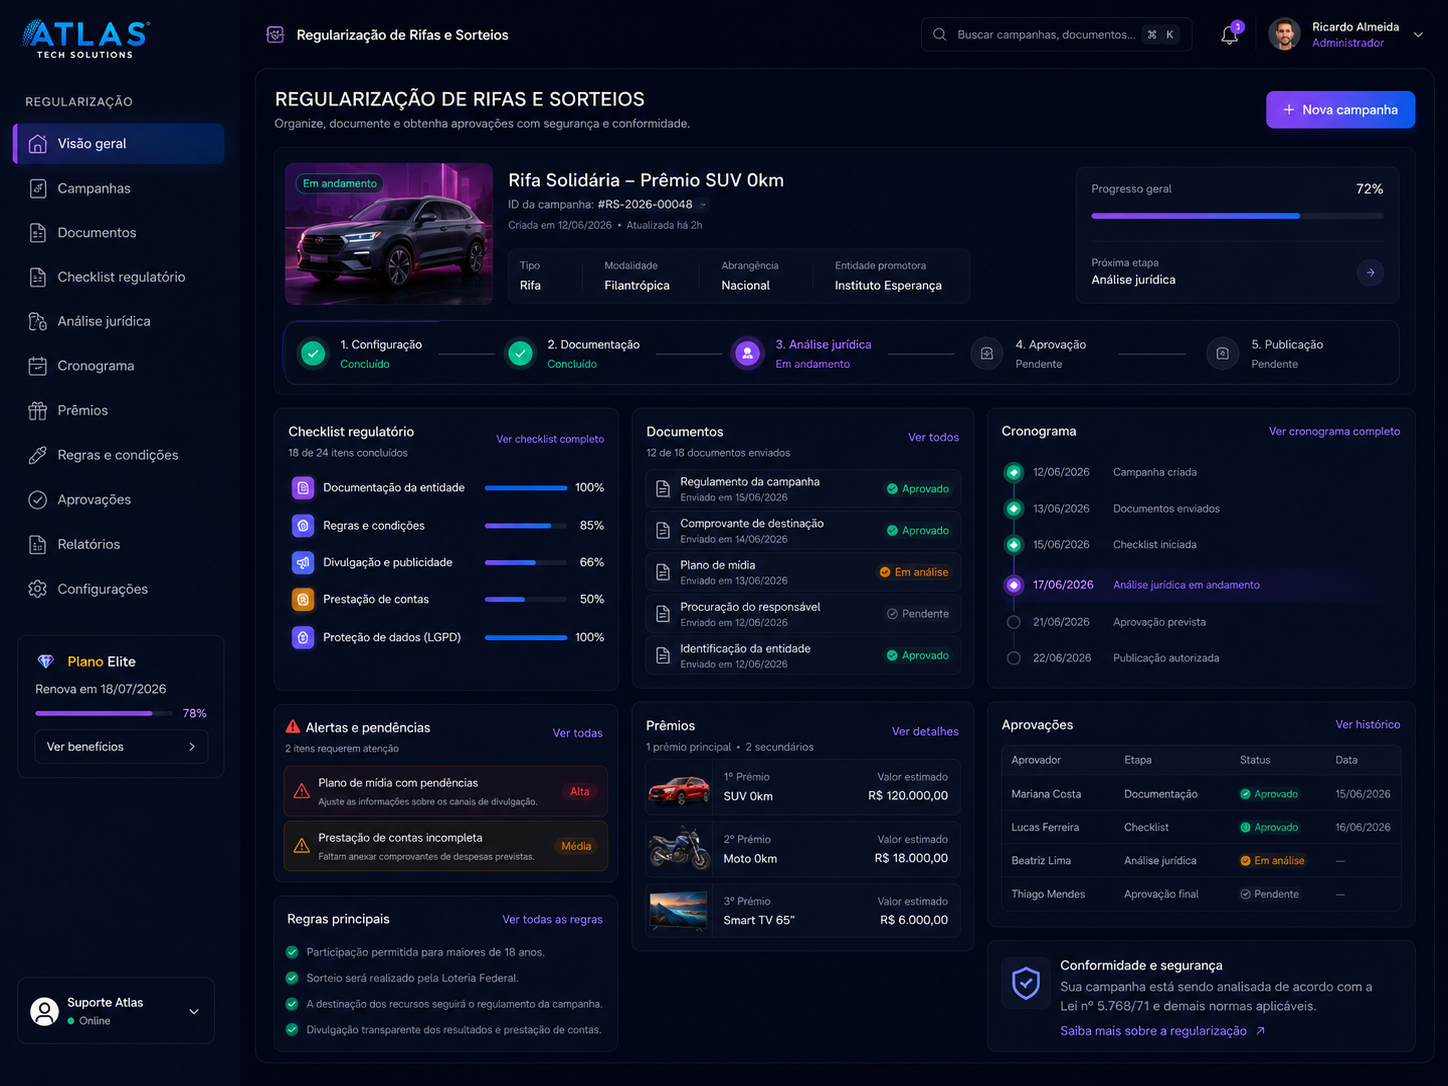Click the Documentos sidebar icon
The image size is (1448, 1086).
tap(38, 233)
